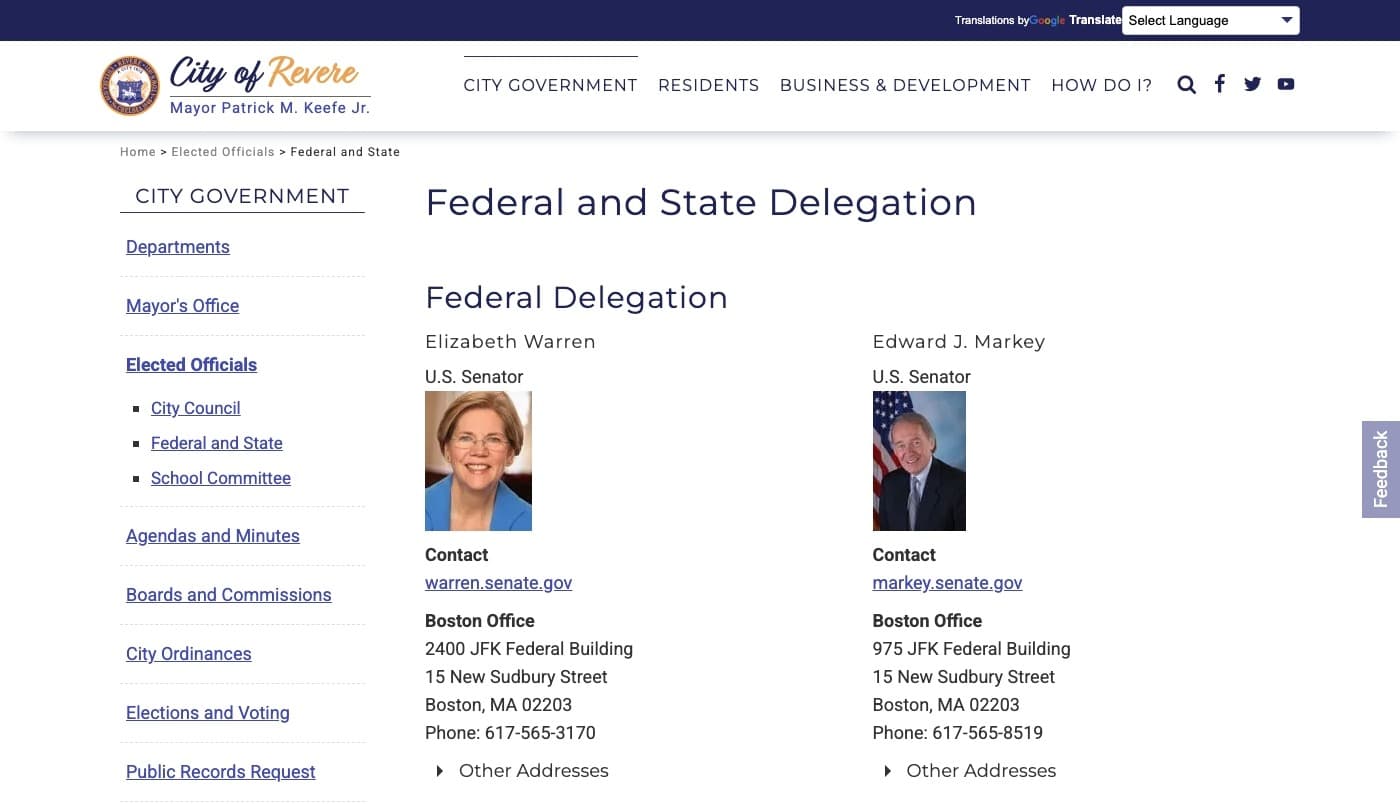Screen dimensions: 1400x804
Task: Click the search magnifier icon in header
Action: pyautogui.click(x=1186, y=85)
